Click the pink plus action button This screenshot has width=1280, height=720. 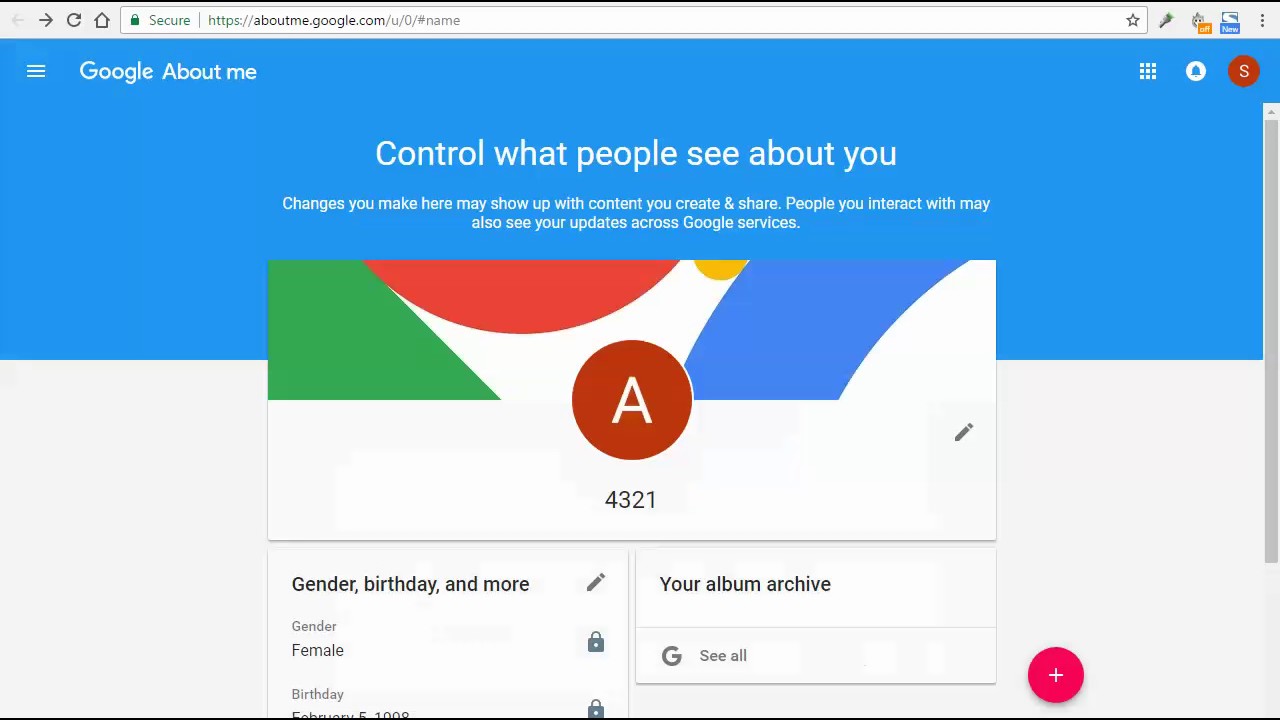coord(1056,675)
